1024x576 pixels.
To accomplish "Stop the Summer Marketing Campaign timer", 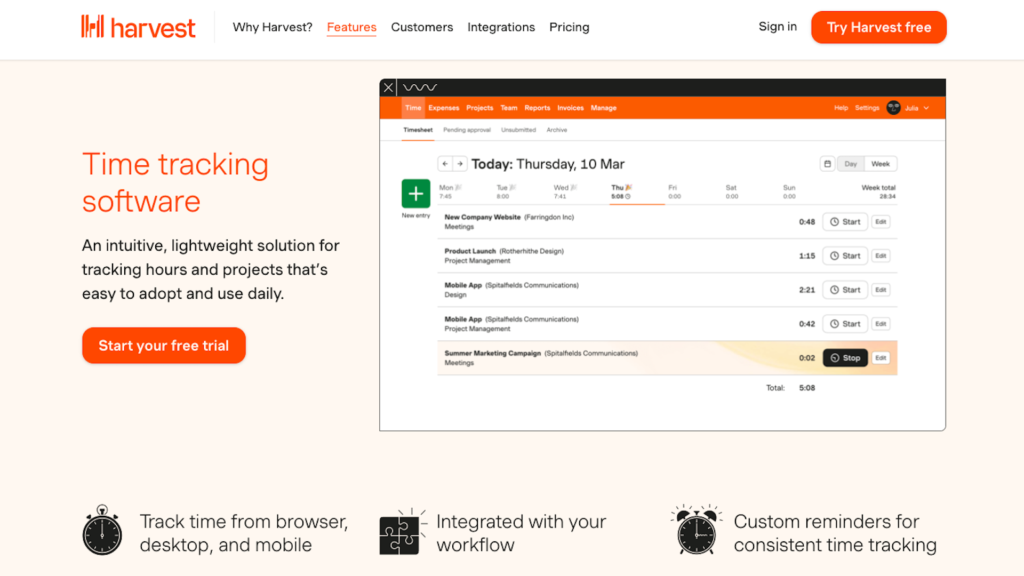I will coord(844,357).
